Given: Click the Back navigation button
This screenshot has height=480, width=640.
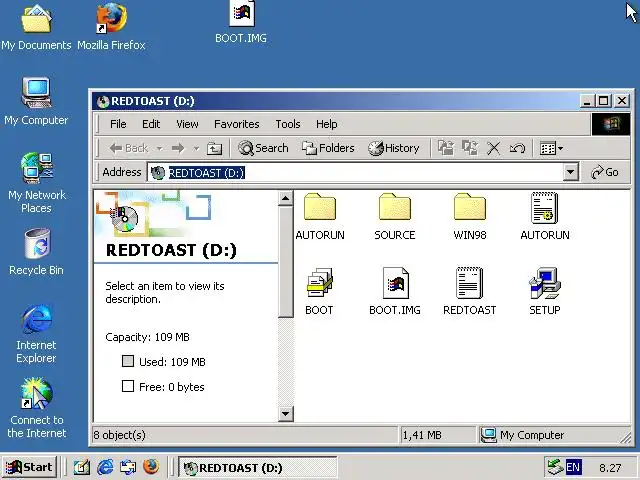Looking at the screenshot, I should [129, 148].
